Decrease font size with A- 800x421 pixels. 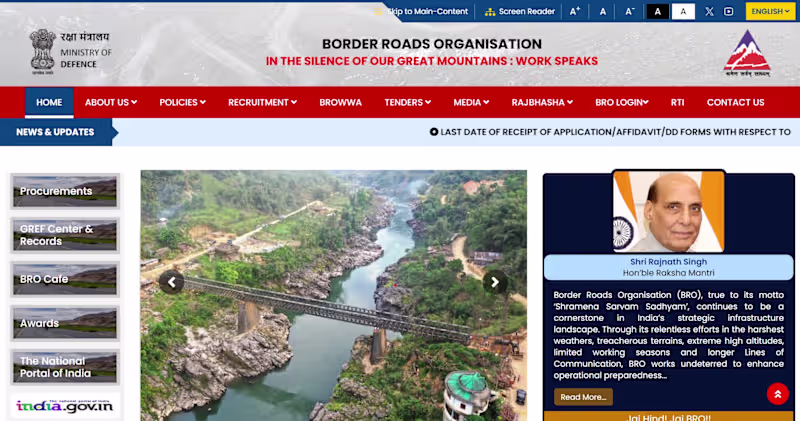pyautogui.click(x=630, y=11)
